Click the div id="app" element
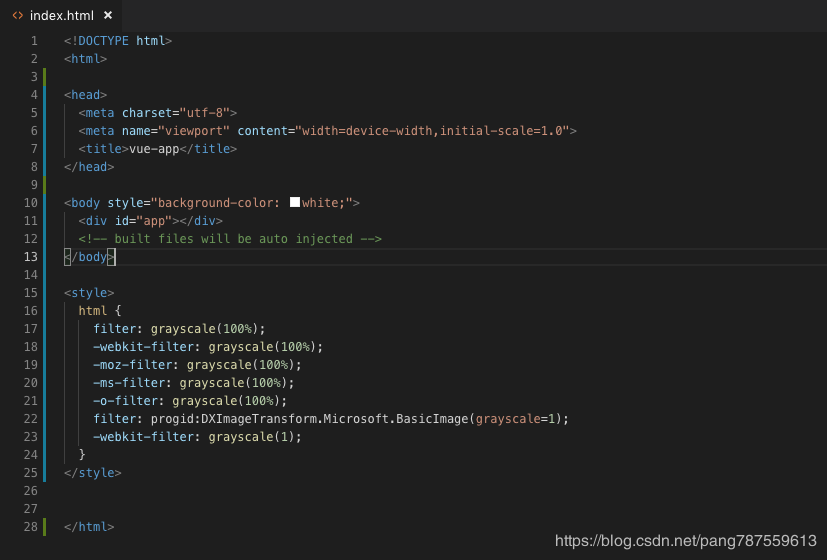The height and width of the screenshot is (560, 827). coord(150,220)
